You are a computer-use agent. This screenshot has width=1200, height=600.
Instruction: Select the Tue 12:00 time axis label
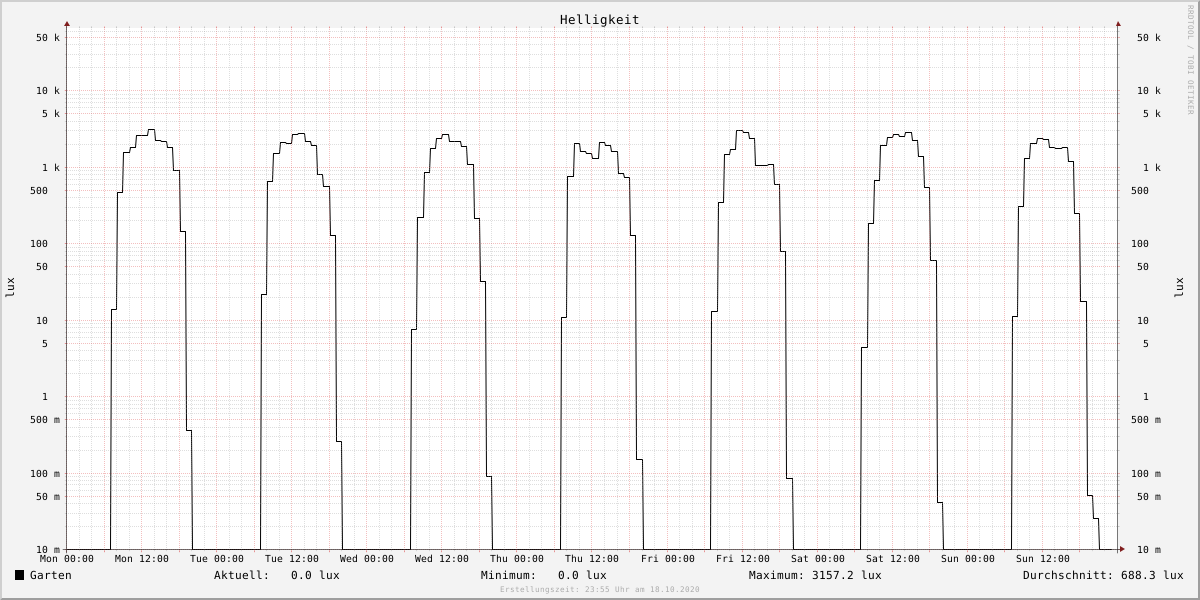[292, 559]
